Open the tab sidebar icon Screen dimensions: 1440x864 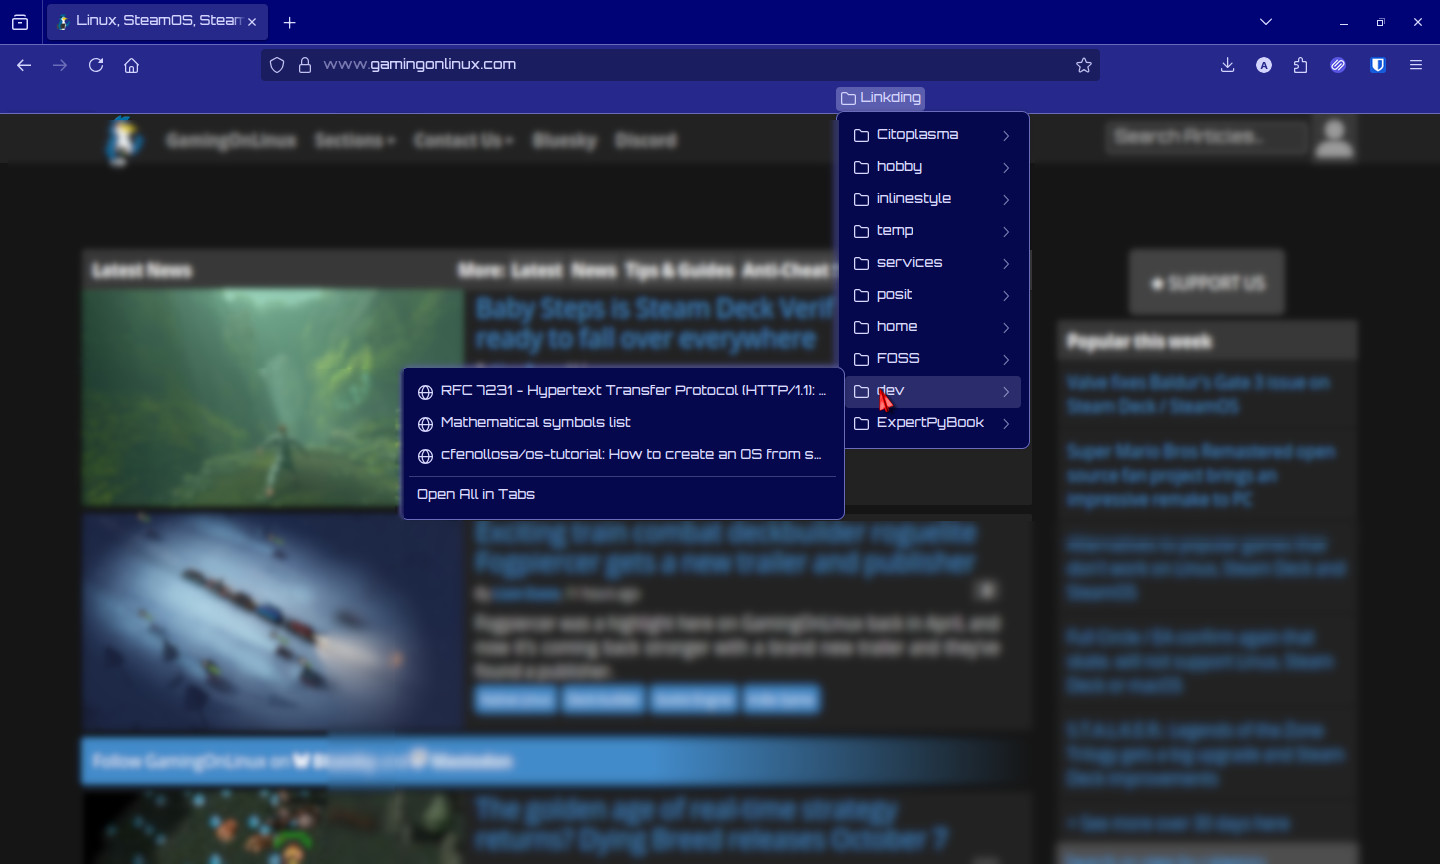click(x=20, y=21)
